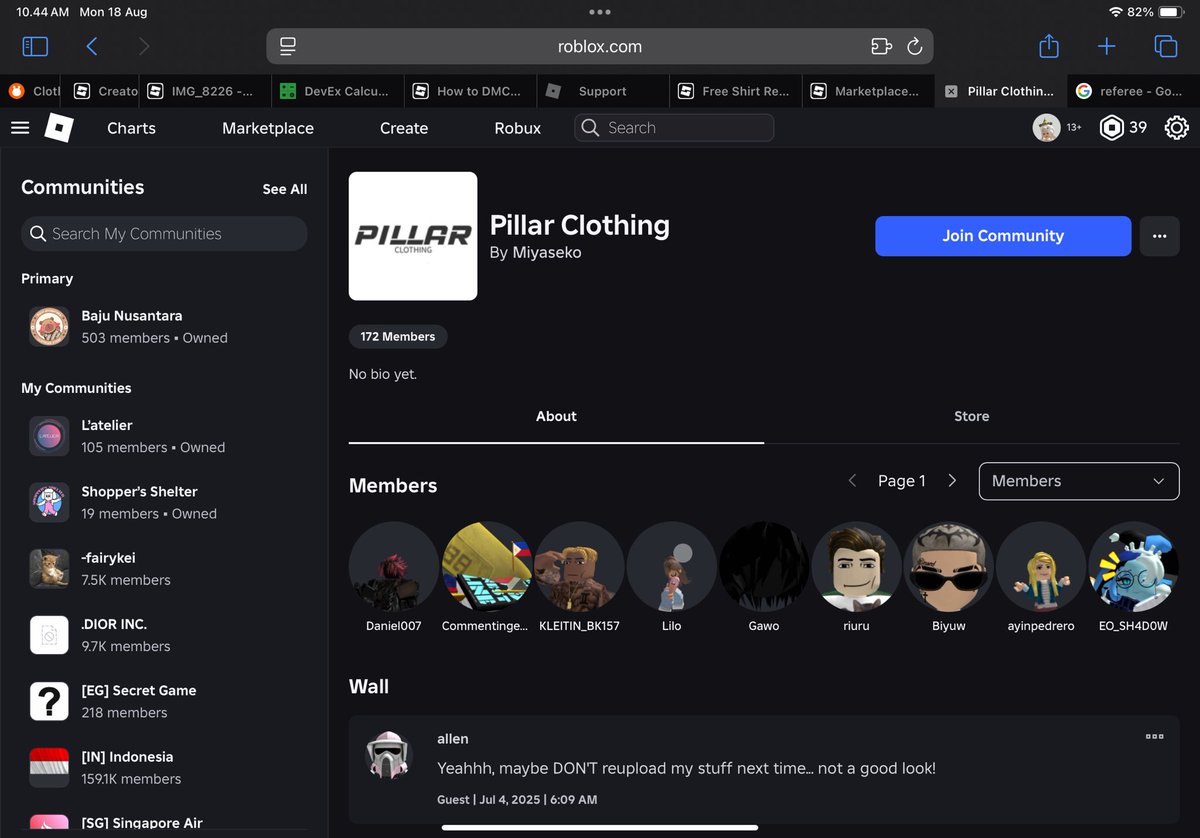The width and height of the screenshot is (1200, 838).
Task: Open a new tab with the plus icon
Action: (x=1107, y=46)
